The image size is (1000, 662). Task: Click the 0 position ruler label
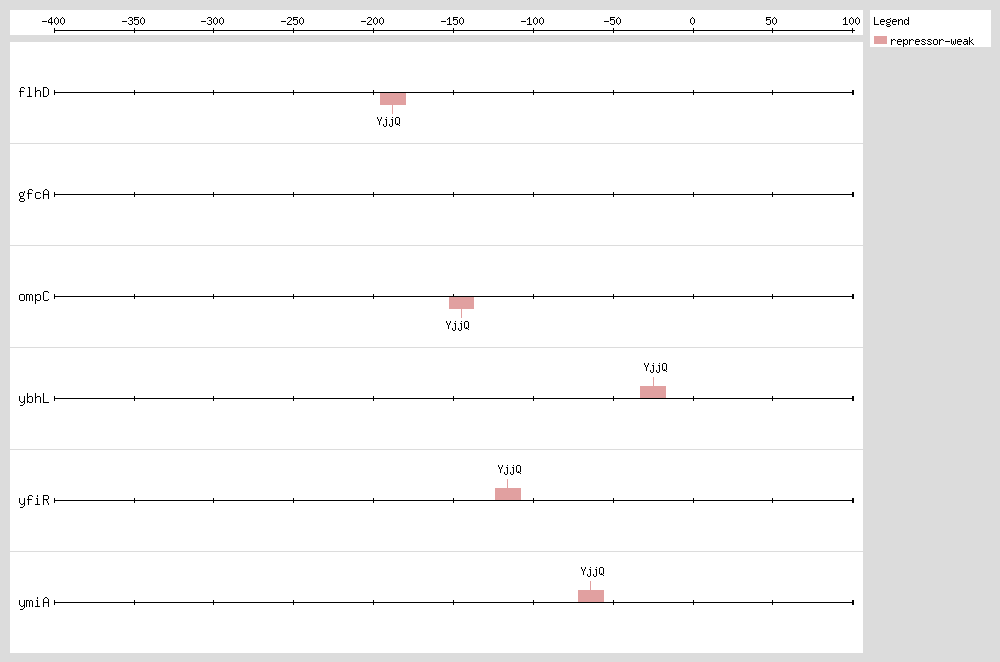click(693, 21)
